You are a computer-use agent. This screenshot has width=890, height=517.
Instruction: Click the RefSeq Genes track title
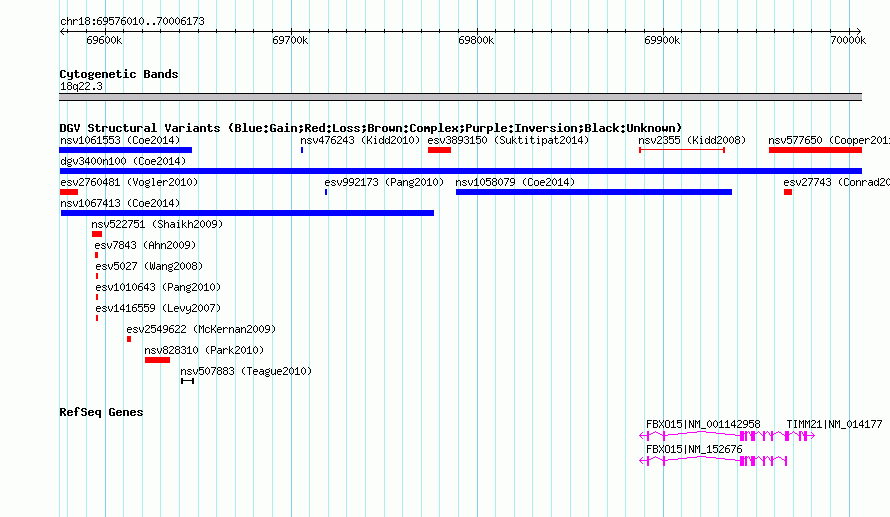click(101, 412)
